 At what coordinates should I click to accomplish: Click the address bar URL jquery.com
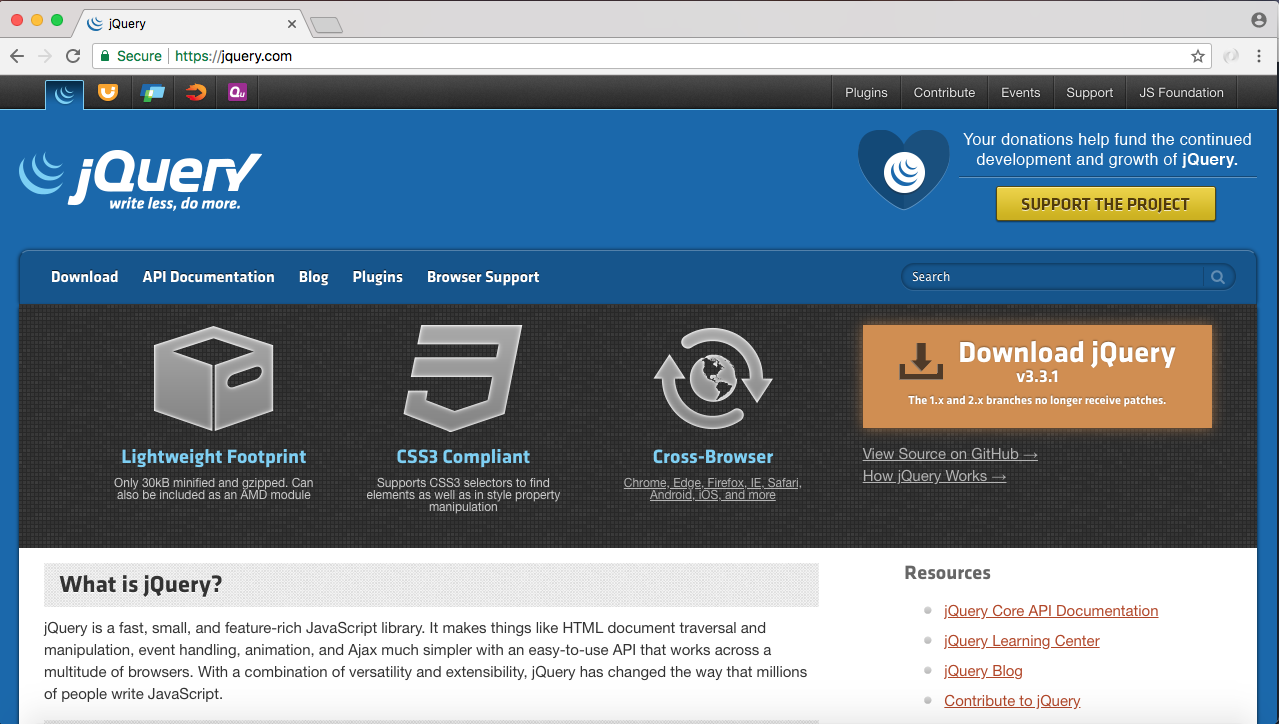click(x=233, y=56)
